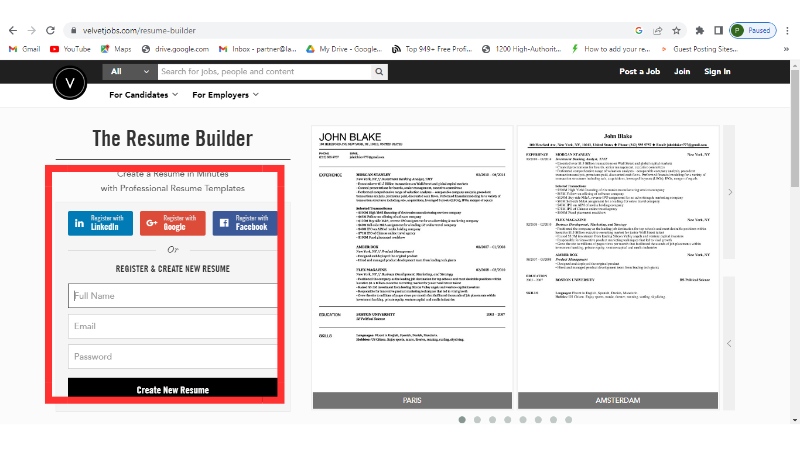
Task: Register with LinkedIn
Action: [x=100, y=223]
